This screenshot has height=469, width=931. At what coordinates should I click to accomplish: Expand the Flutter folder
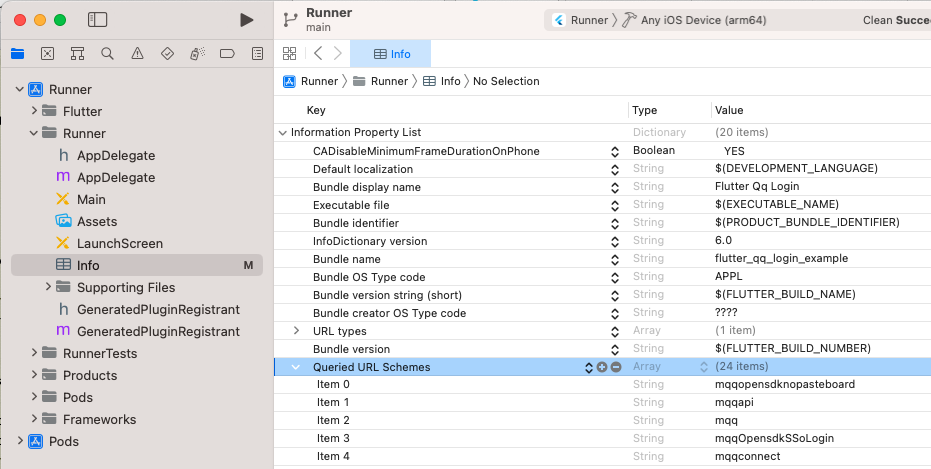tap(34, 111)
